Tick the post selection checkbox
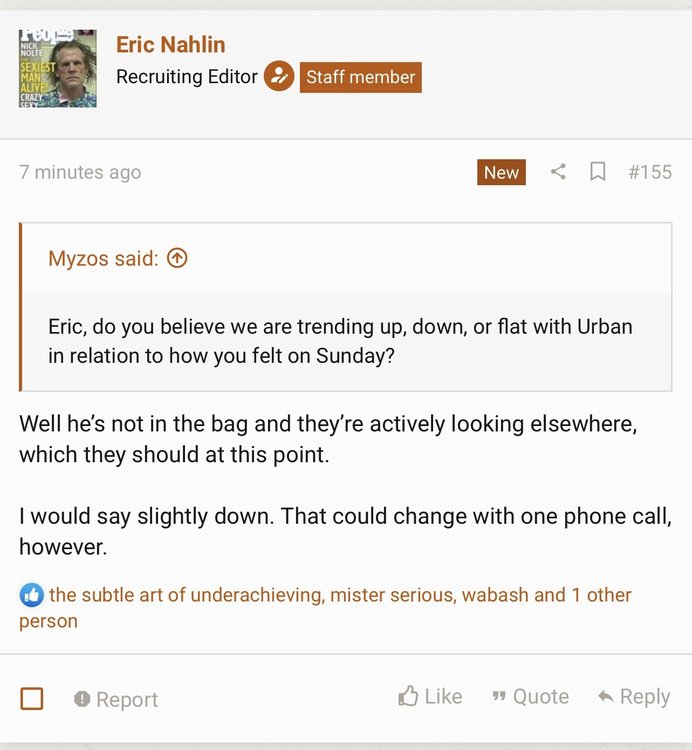 tap(32, 698)
